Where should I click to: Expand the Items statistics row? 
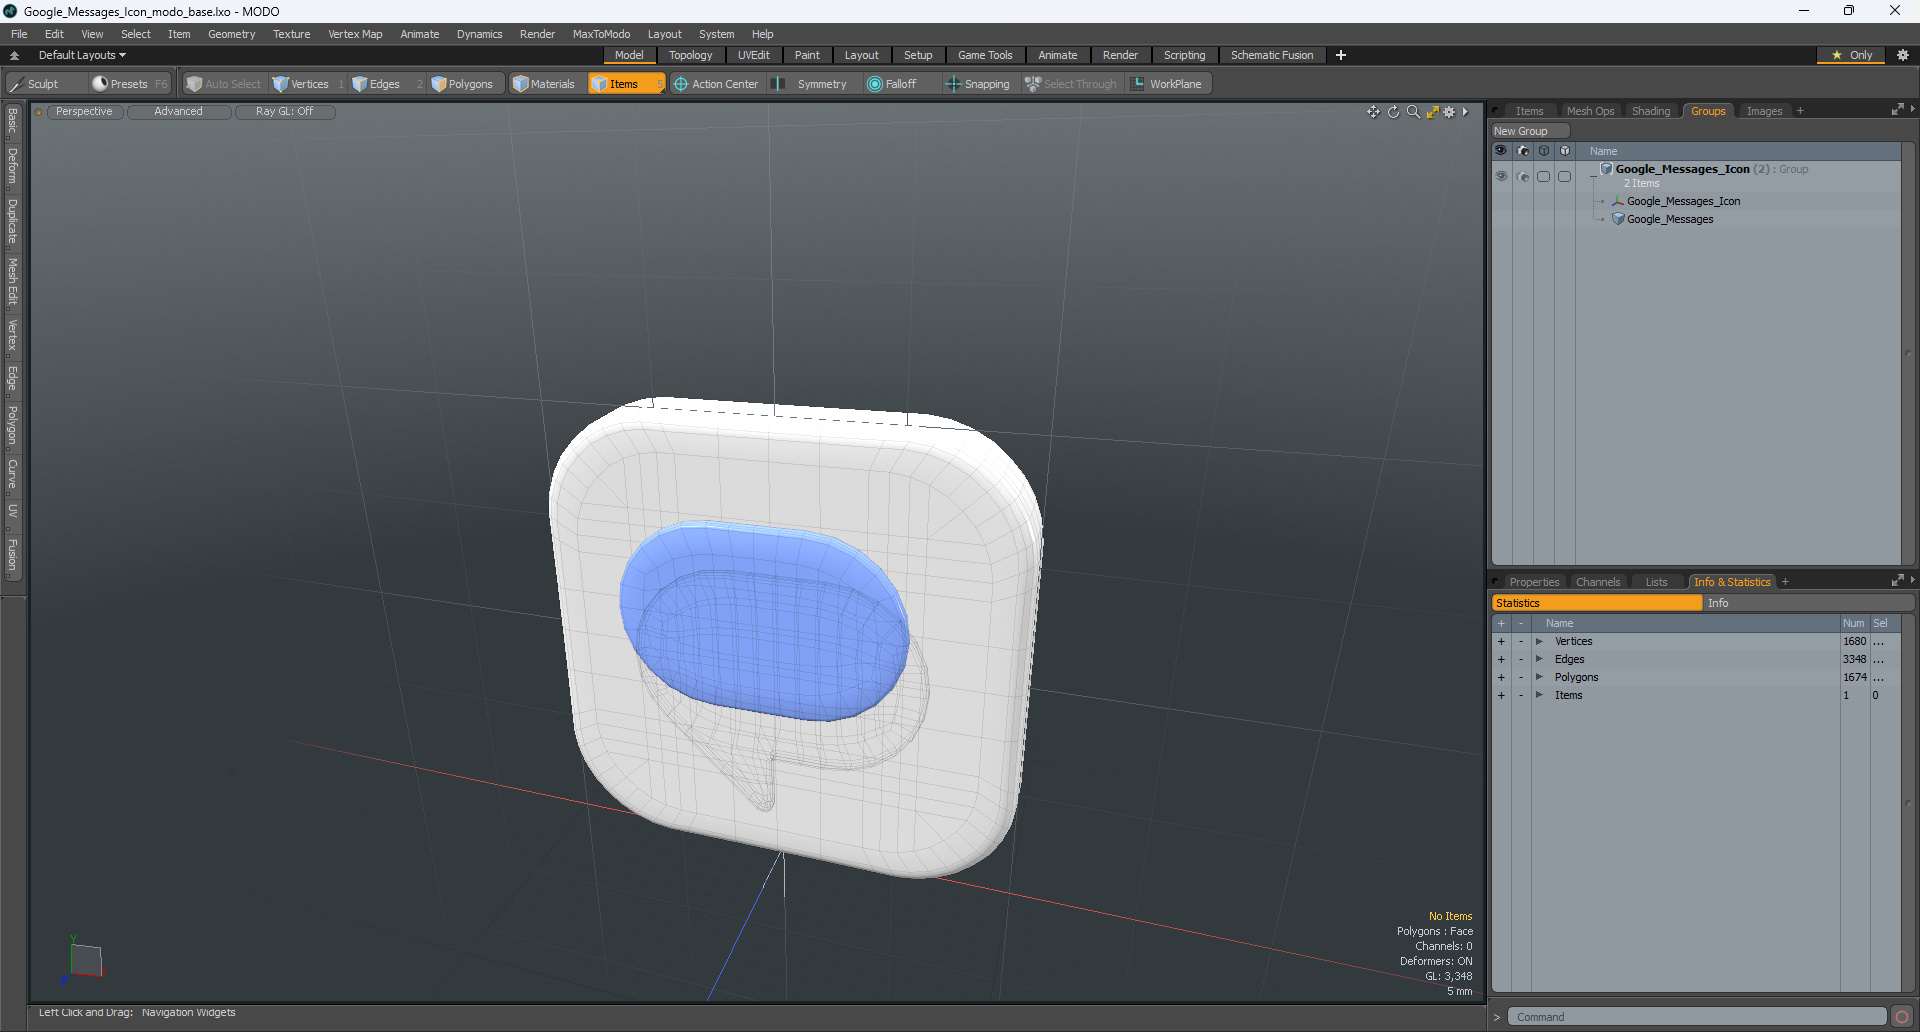1540,695
